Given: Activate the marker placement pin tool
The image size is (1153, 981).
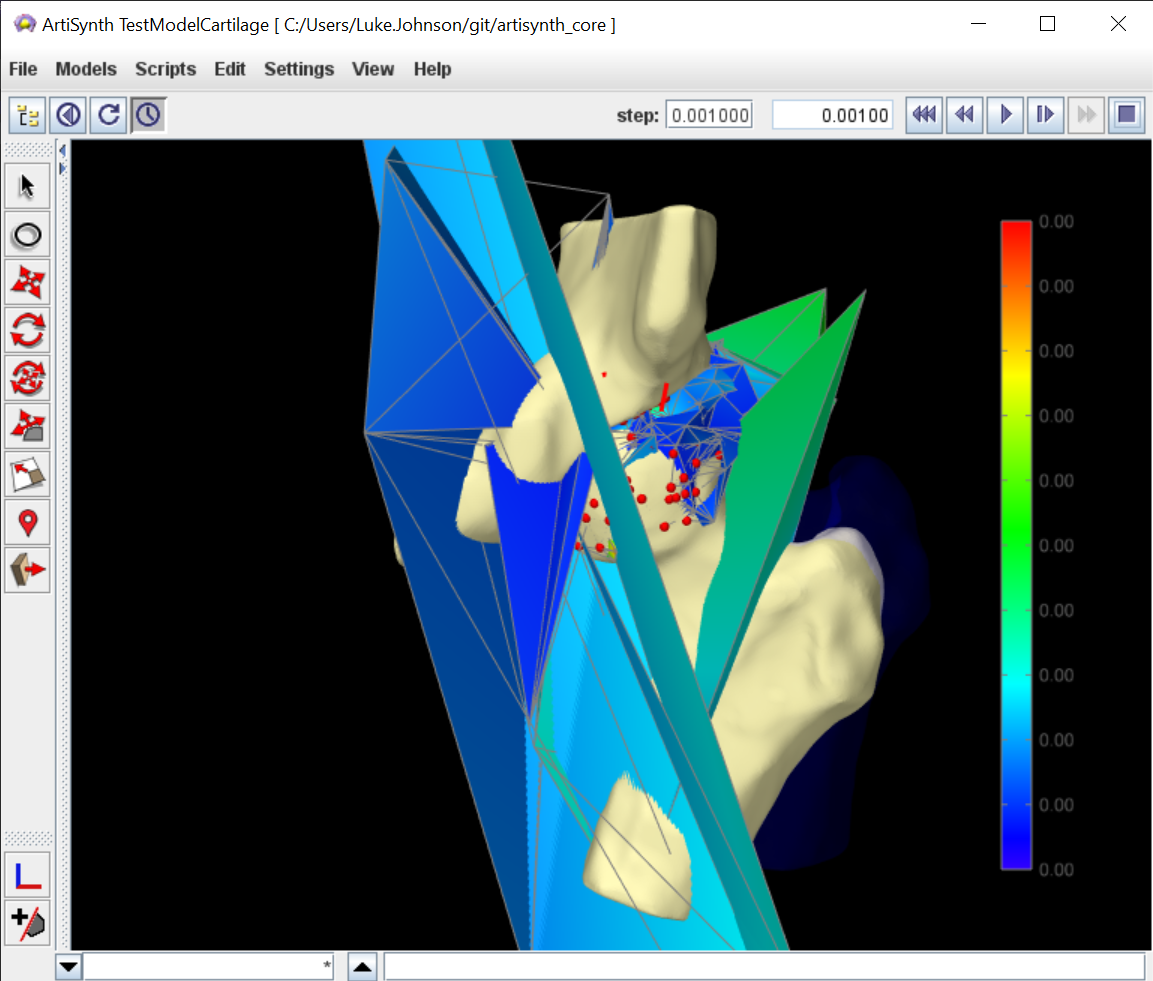Looking at the screenshot, I should [x=27, y=522].
